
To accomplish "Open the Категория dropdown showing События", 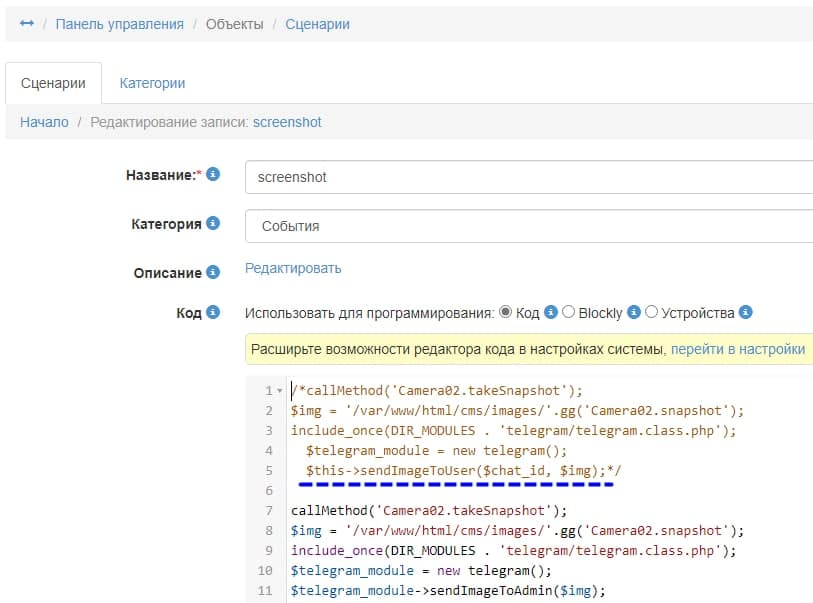I will pyautogui.click(x=528, y=226).
